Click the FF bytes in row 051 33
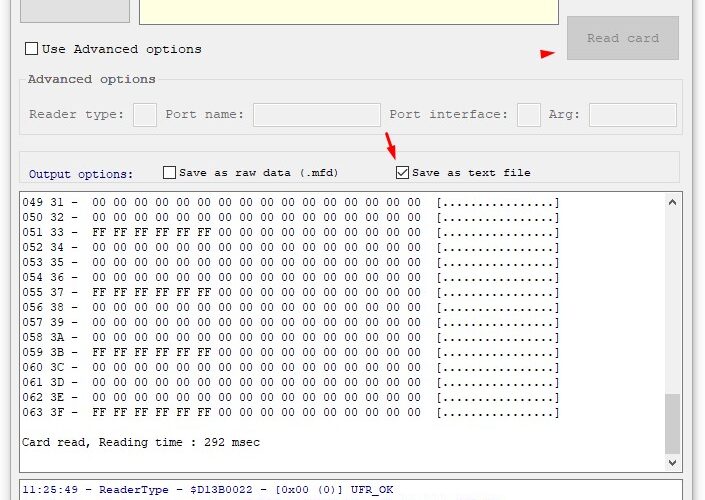Image resolution: width=705 pixels, height=500 pixels. coord(151,233)
